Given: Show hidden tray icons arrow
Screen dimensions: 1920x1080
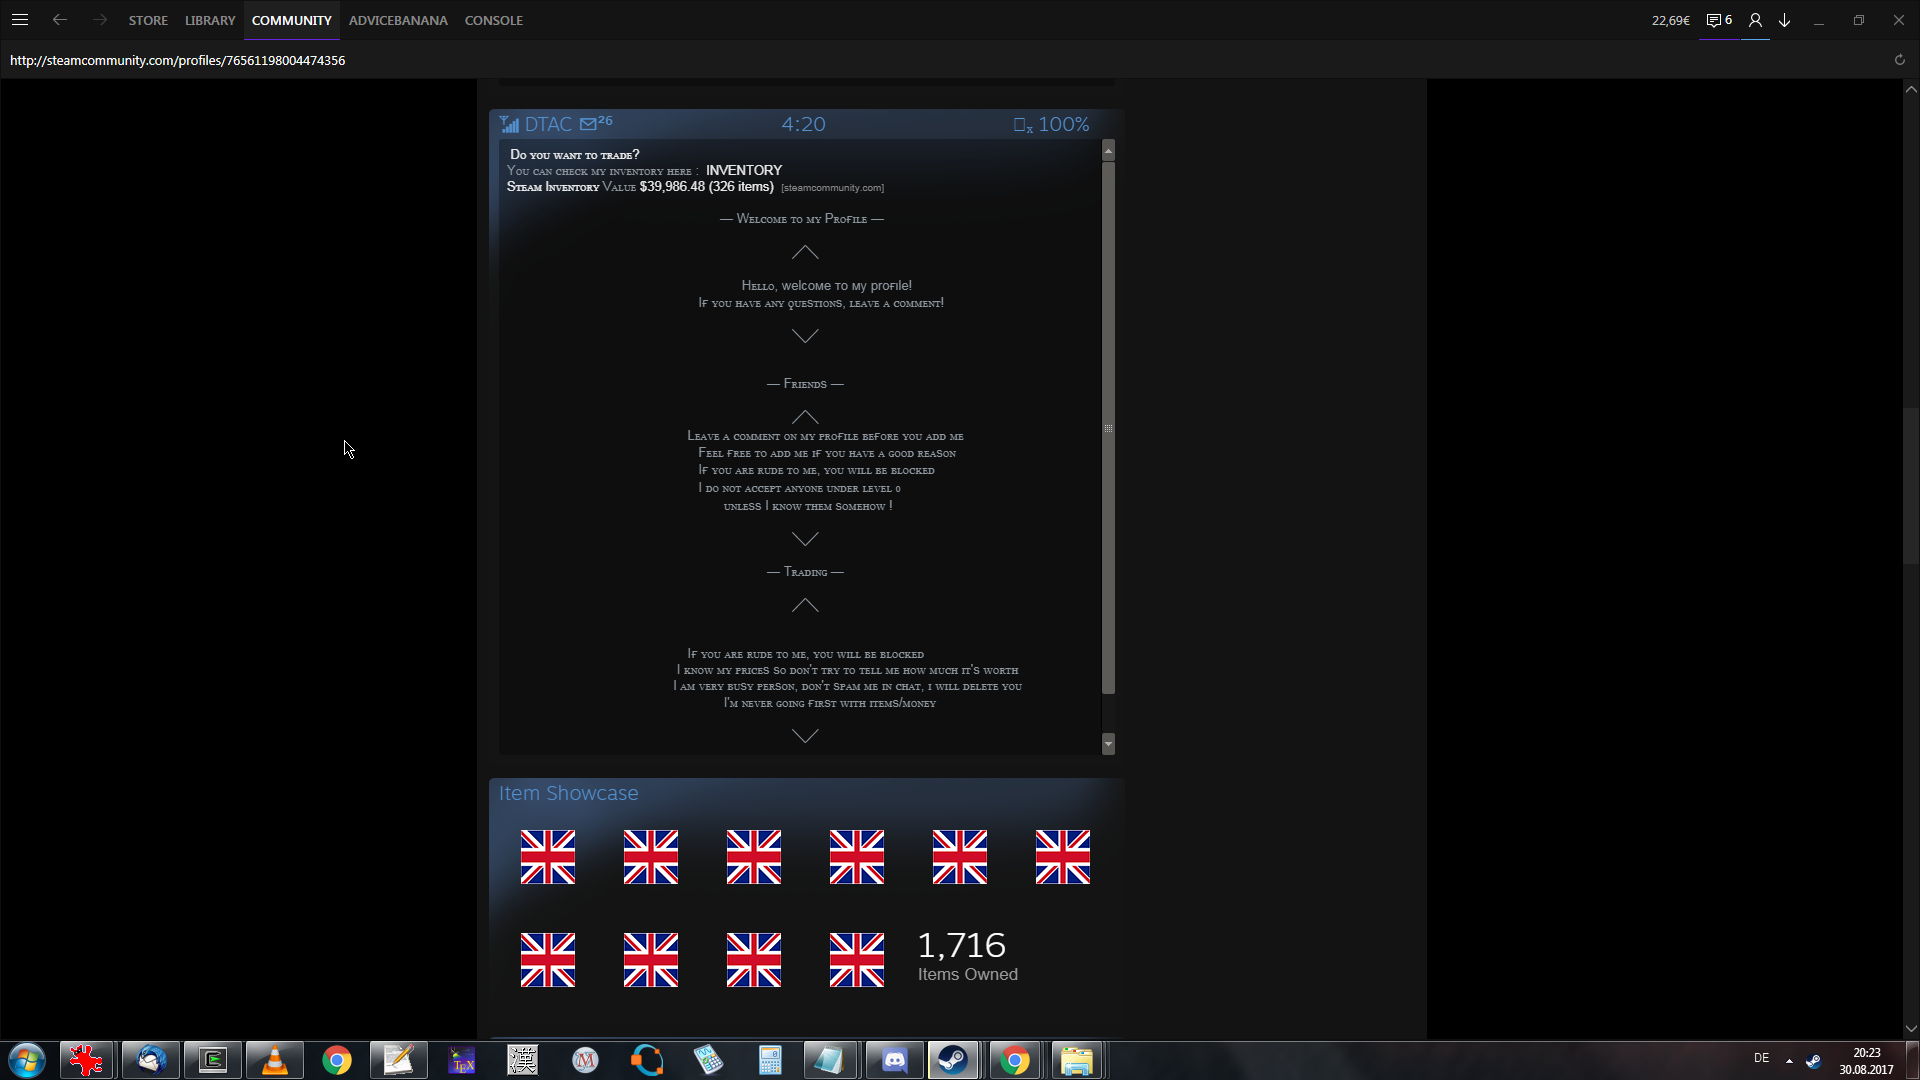Looking at the screenshot, I should pos(1789,1060).
